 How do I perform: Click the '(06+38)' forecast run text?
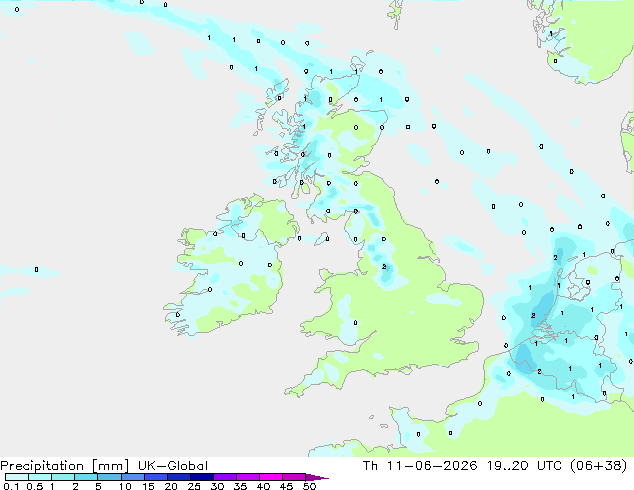click(599, 466)
